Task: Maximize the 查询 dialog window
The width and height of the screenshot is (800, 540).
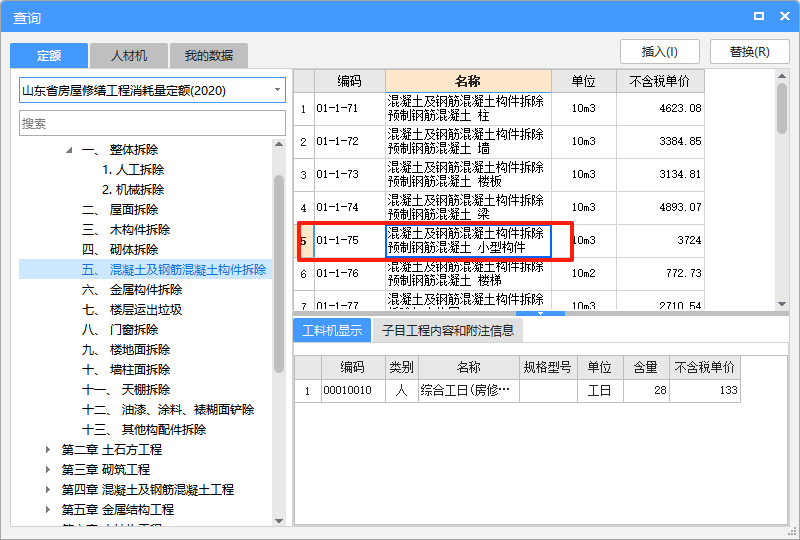Action: pos(759,16)
